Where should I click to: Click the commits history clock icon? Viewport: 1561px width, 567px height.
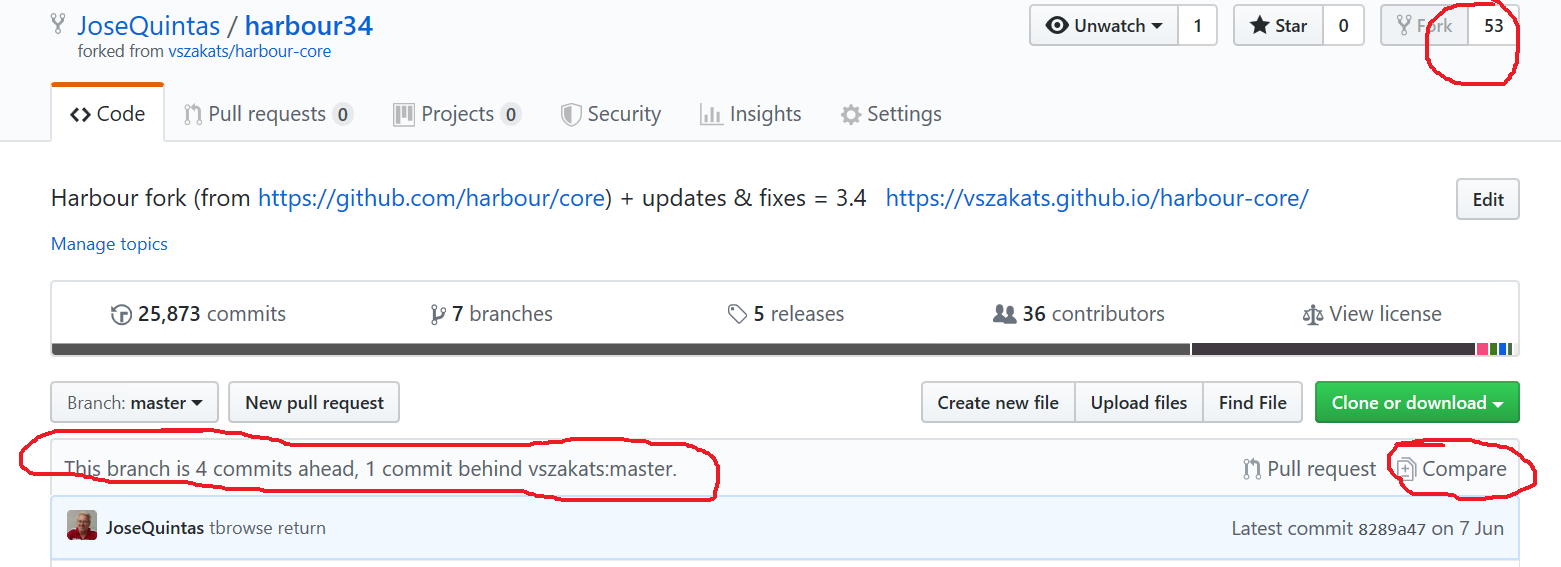coord(121,315)
